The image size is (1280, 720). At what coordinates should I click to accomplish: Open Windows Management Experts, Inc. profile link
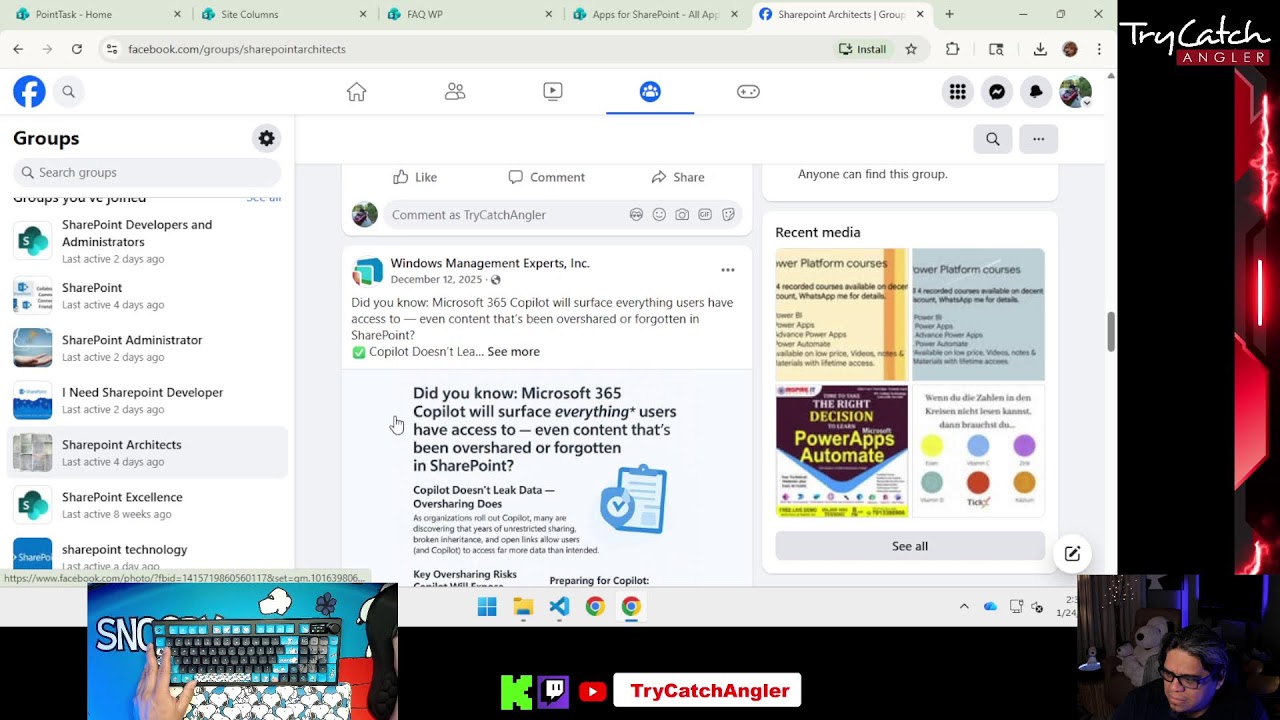[490, 263]
